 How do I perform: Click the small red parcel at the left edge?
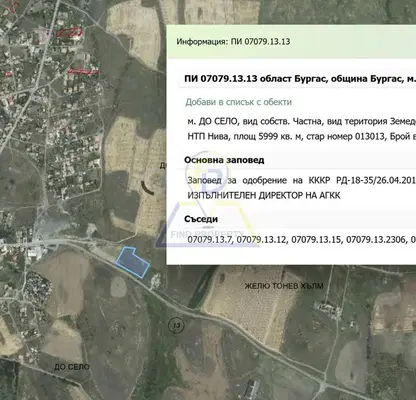(x=7, y=74)
